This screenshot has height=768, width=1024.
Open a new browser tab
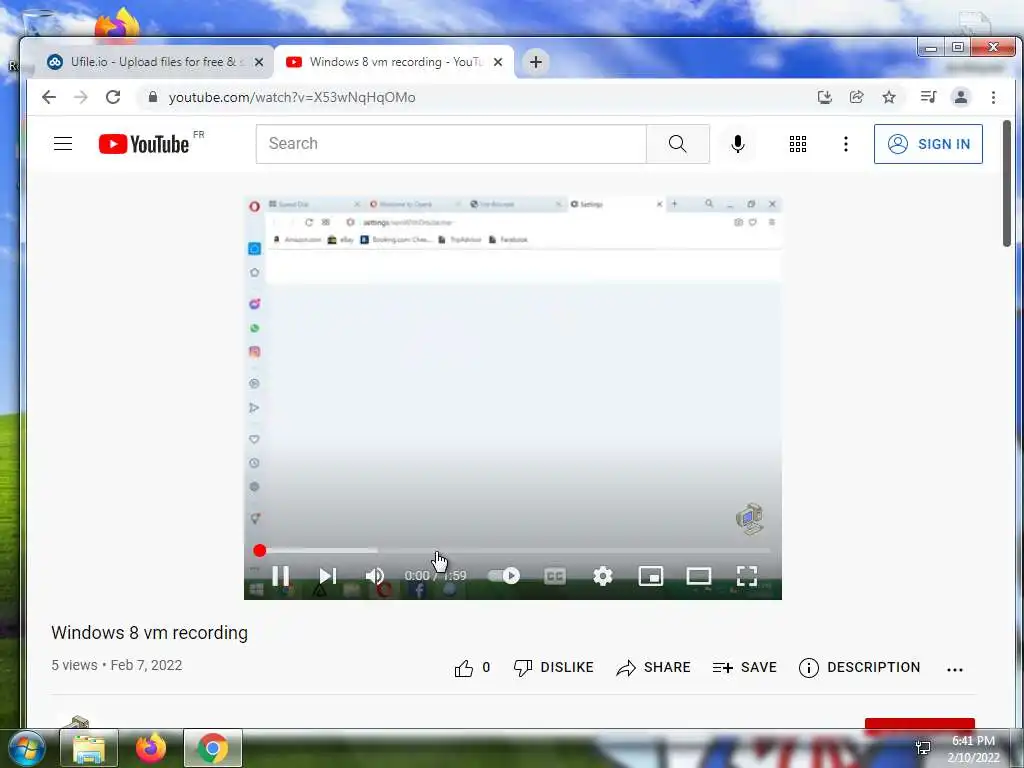(x=536, y=62)
